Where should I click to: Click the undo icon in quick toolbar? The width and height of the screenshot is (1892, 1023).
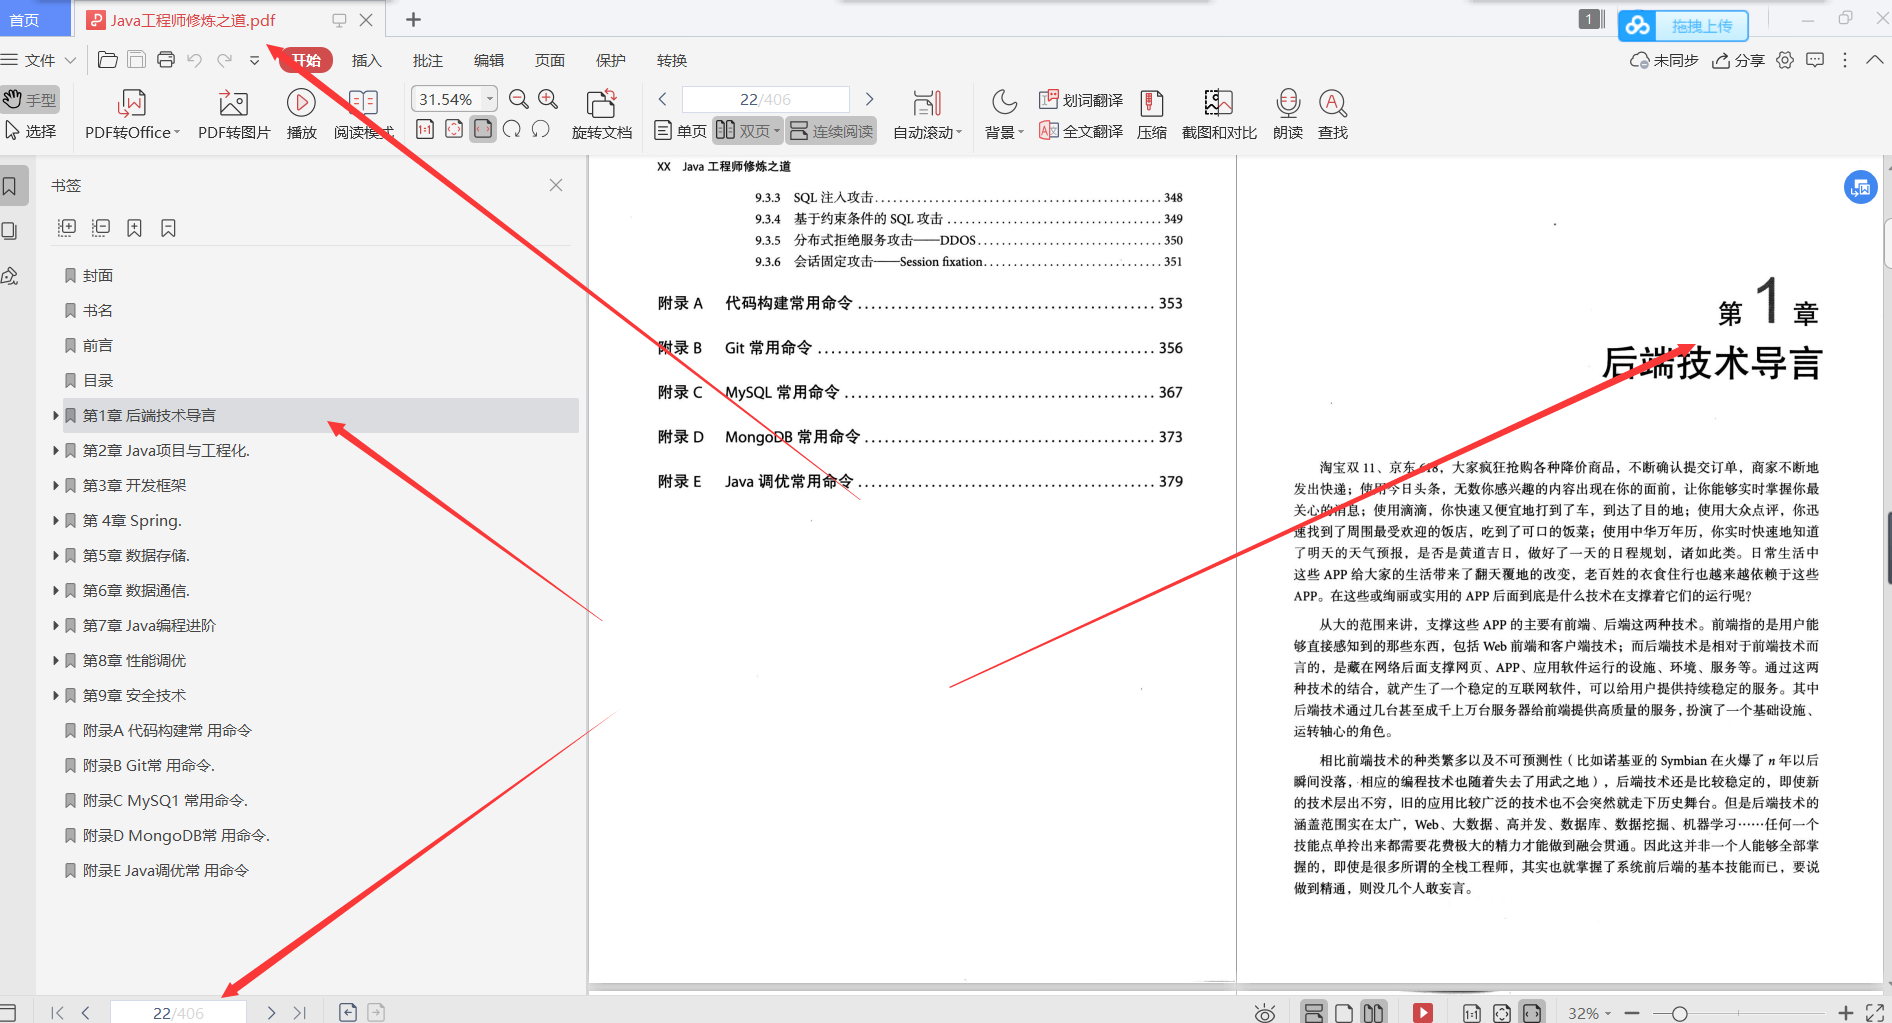pyautogui.click(x=195, y=60)
